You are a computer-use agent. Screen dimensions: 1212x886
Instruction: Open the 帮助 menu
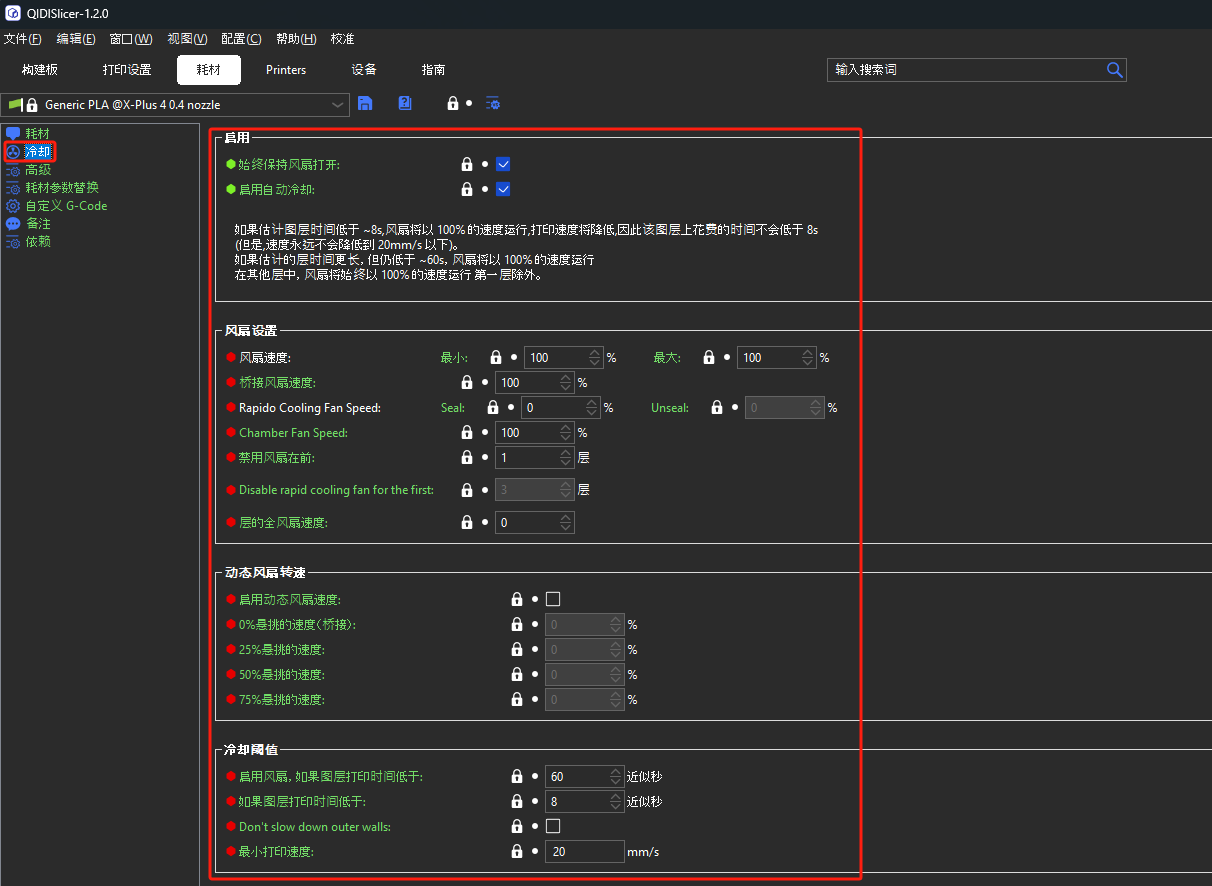(295, 39)
